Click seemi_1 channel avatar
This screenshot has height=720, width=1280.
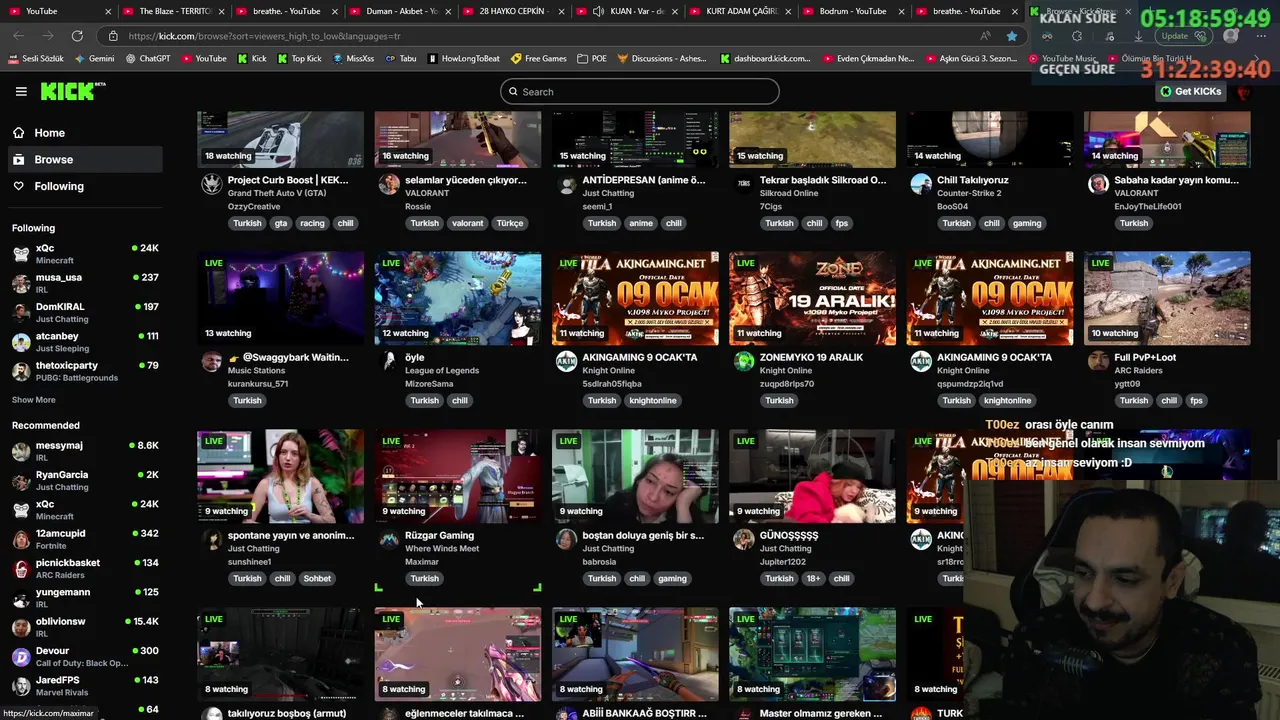point(566,184)
